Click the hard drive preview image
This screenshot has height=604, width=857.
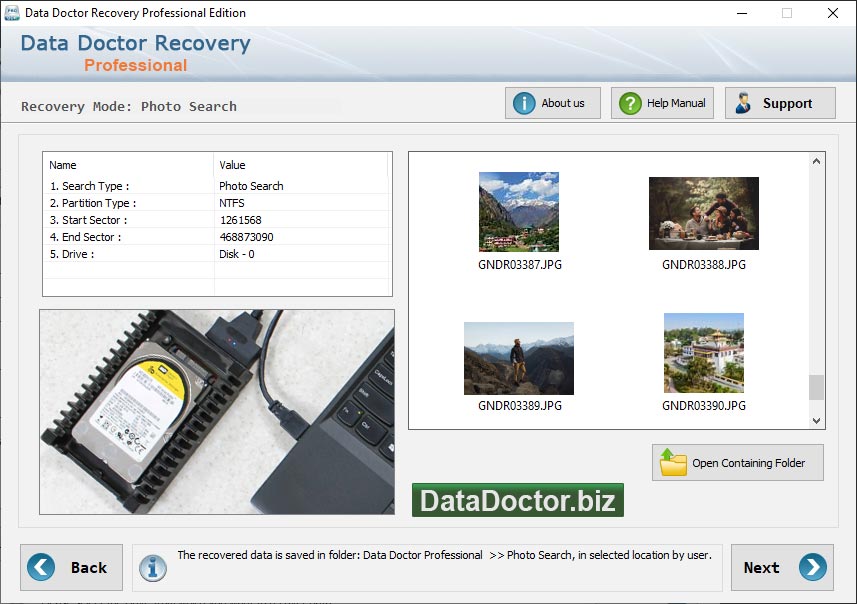[x=217, y=411]
